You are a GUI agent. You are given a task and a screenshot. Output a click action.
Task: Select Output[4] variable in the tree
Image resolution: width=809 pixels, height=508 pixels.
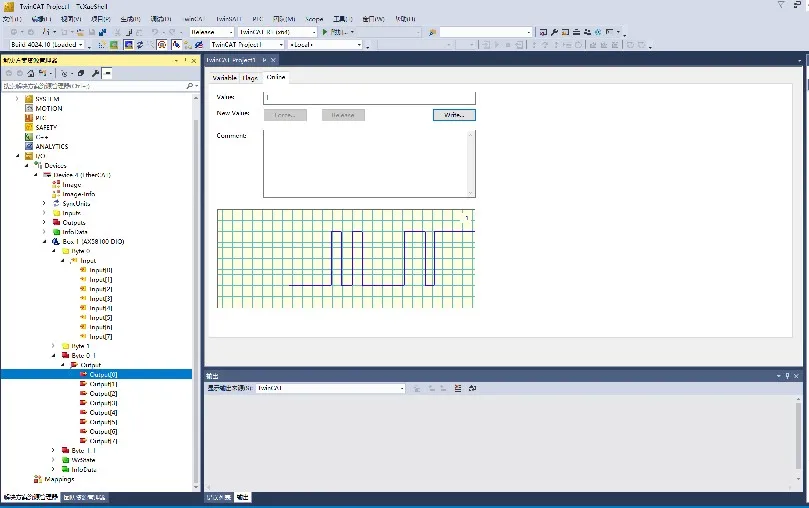pos(103,413)
